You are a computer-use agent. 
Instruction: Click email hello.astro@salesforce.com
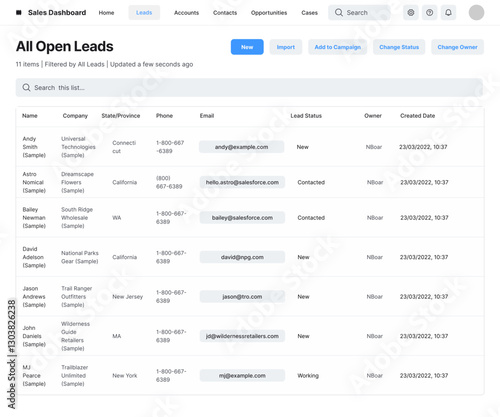(x=242, y=182)
